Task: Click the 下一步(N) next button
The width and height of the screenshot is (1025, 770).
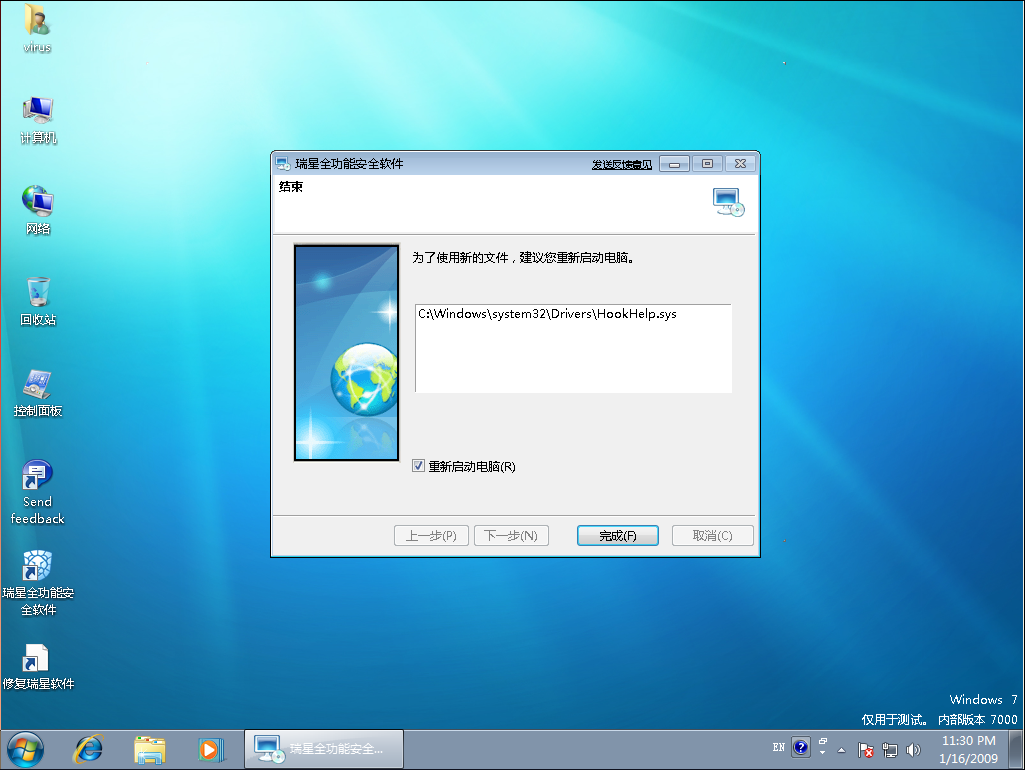Action: tap(511, 535)
